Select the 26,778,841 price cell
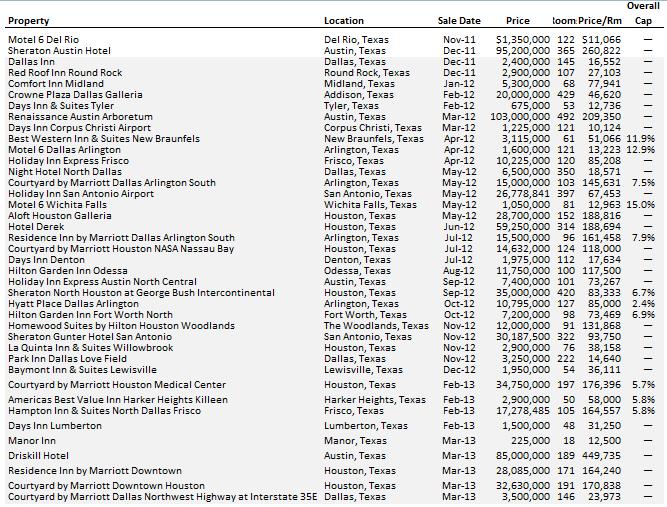Viewport: 667px width, 507px height. (x=523, y=194)
